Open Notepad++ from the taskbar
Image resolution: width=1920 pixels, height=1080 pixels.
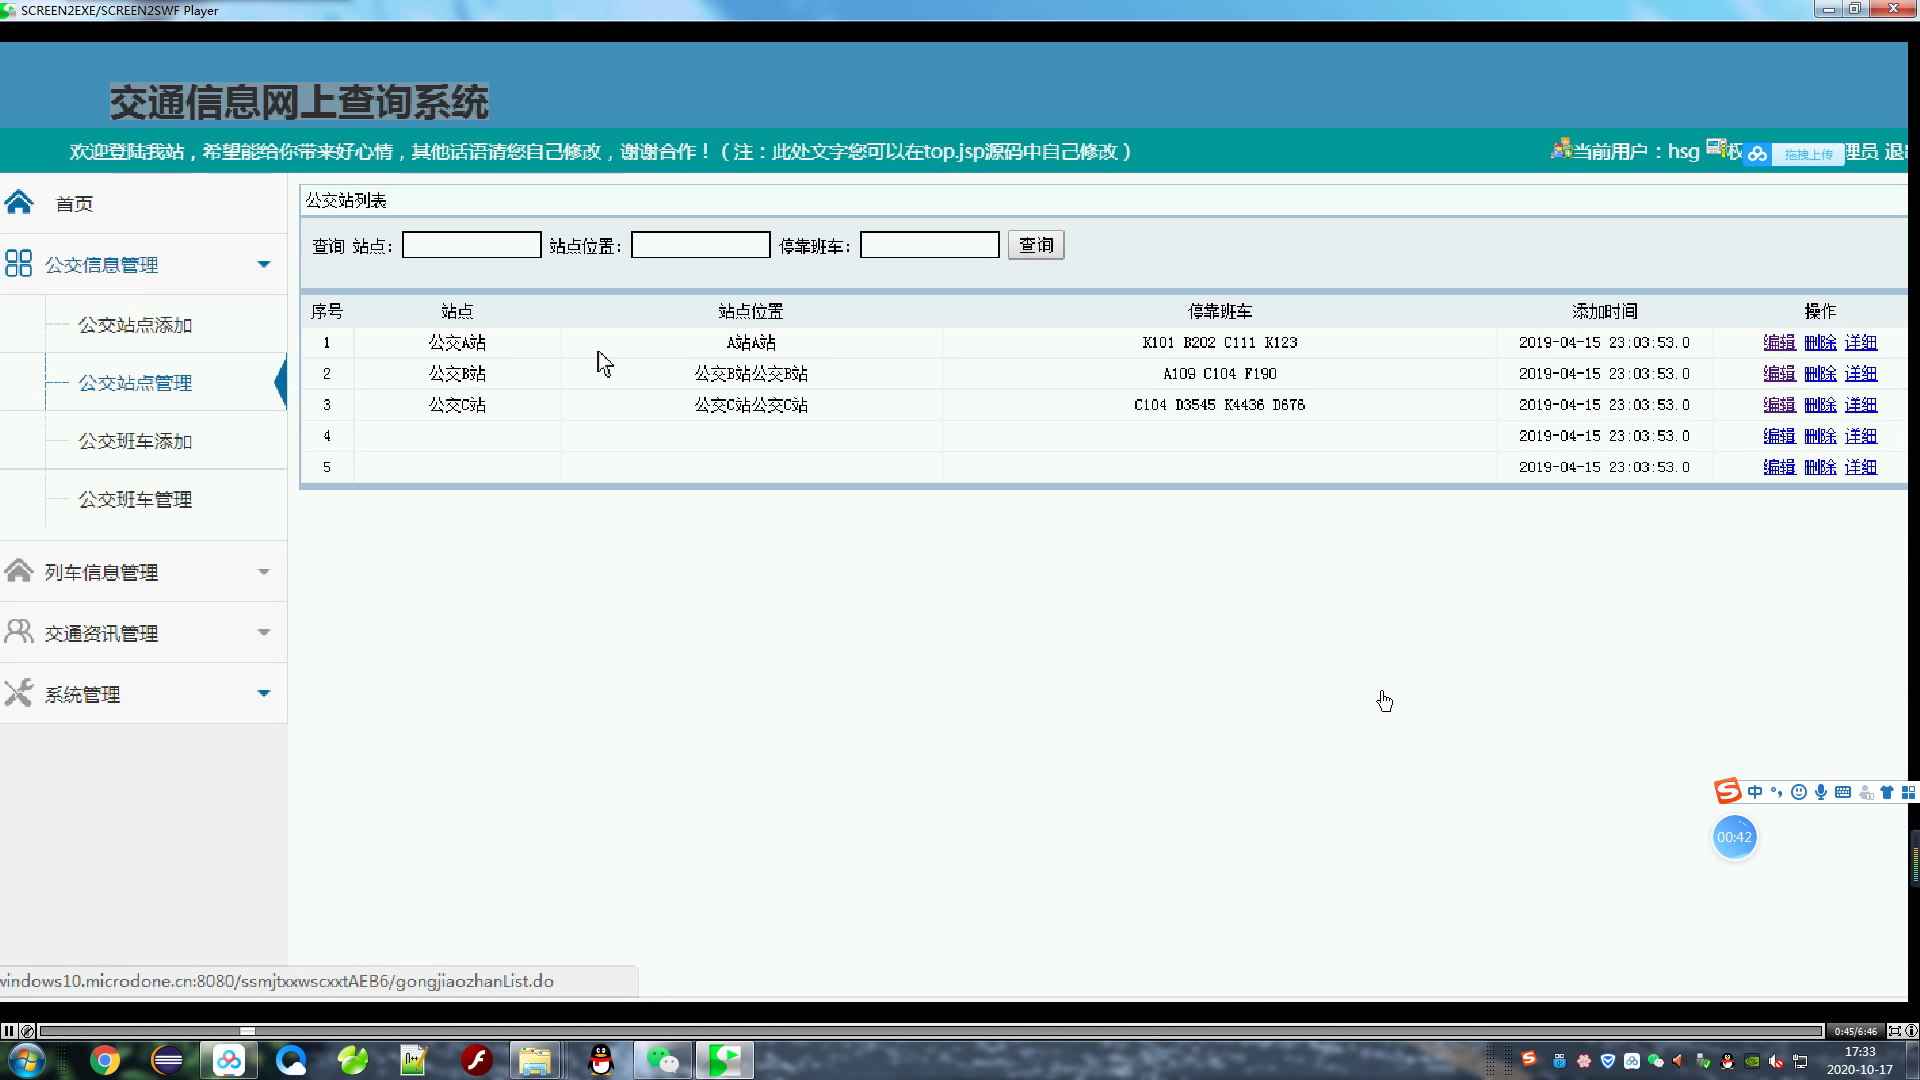coord(414,1060)
